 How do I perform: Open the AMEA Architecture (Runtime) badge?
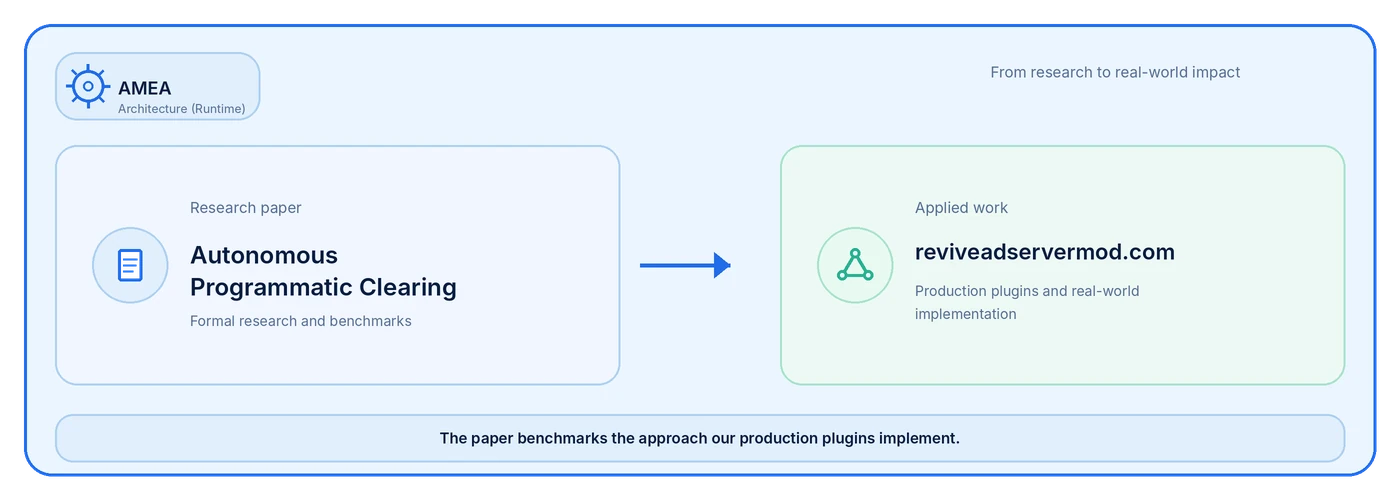pos(158,87)
